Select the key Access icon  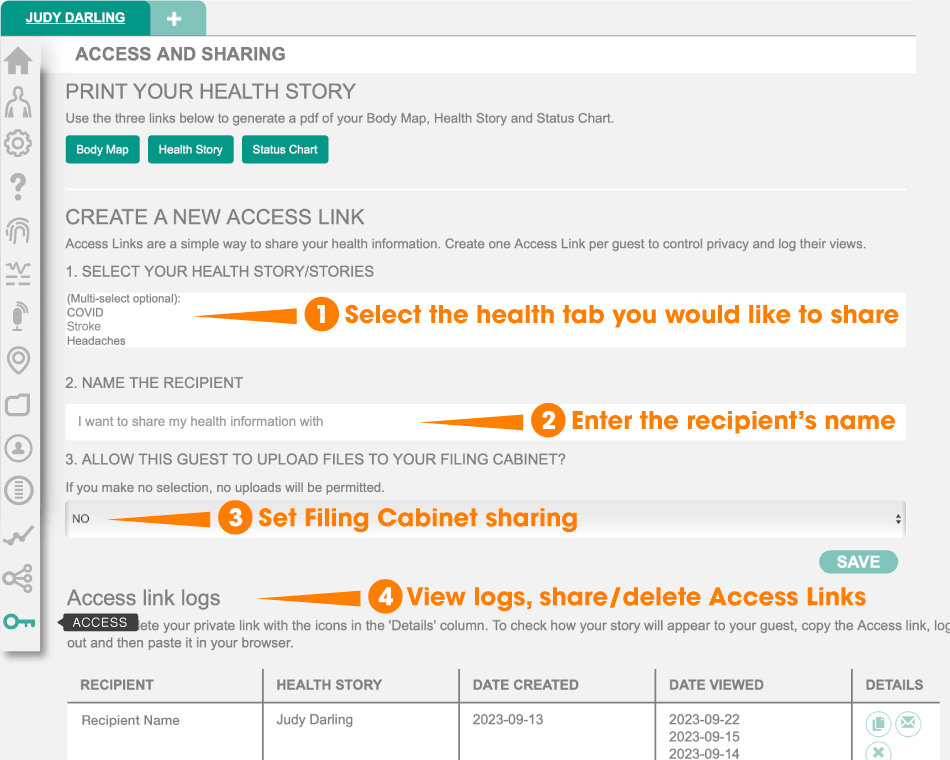[x=19, y=622]
